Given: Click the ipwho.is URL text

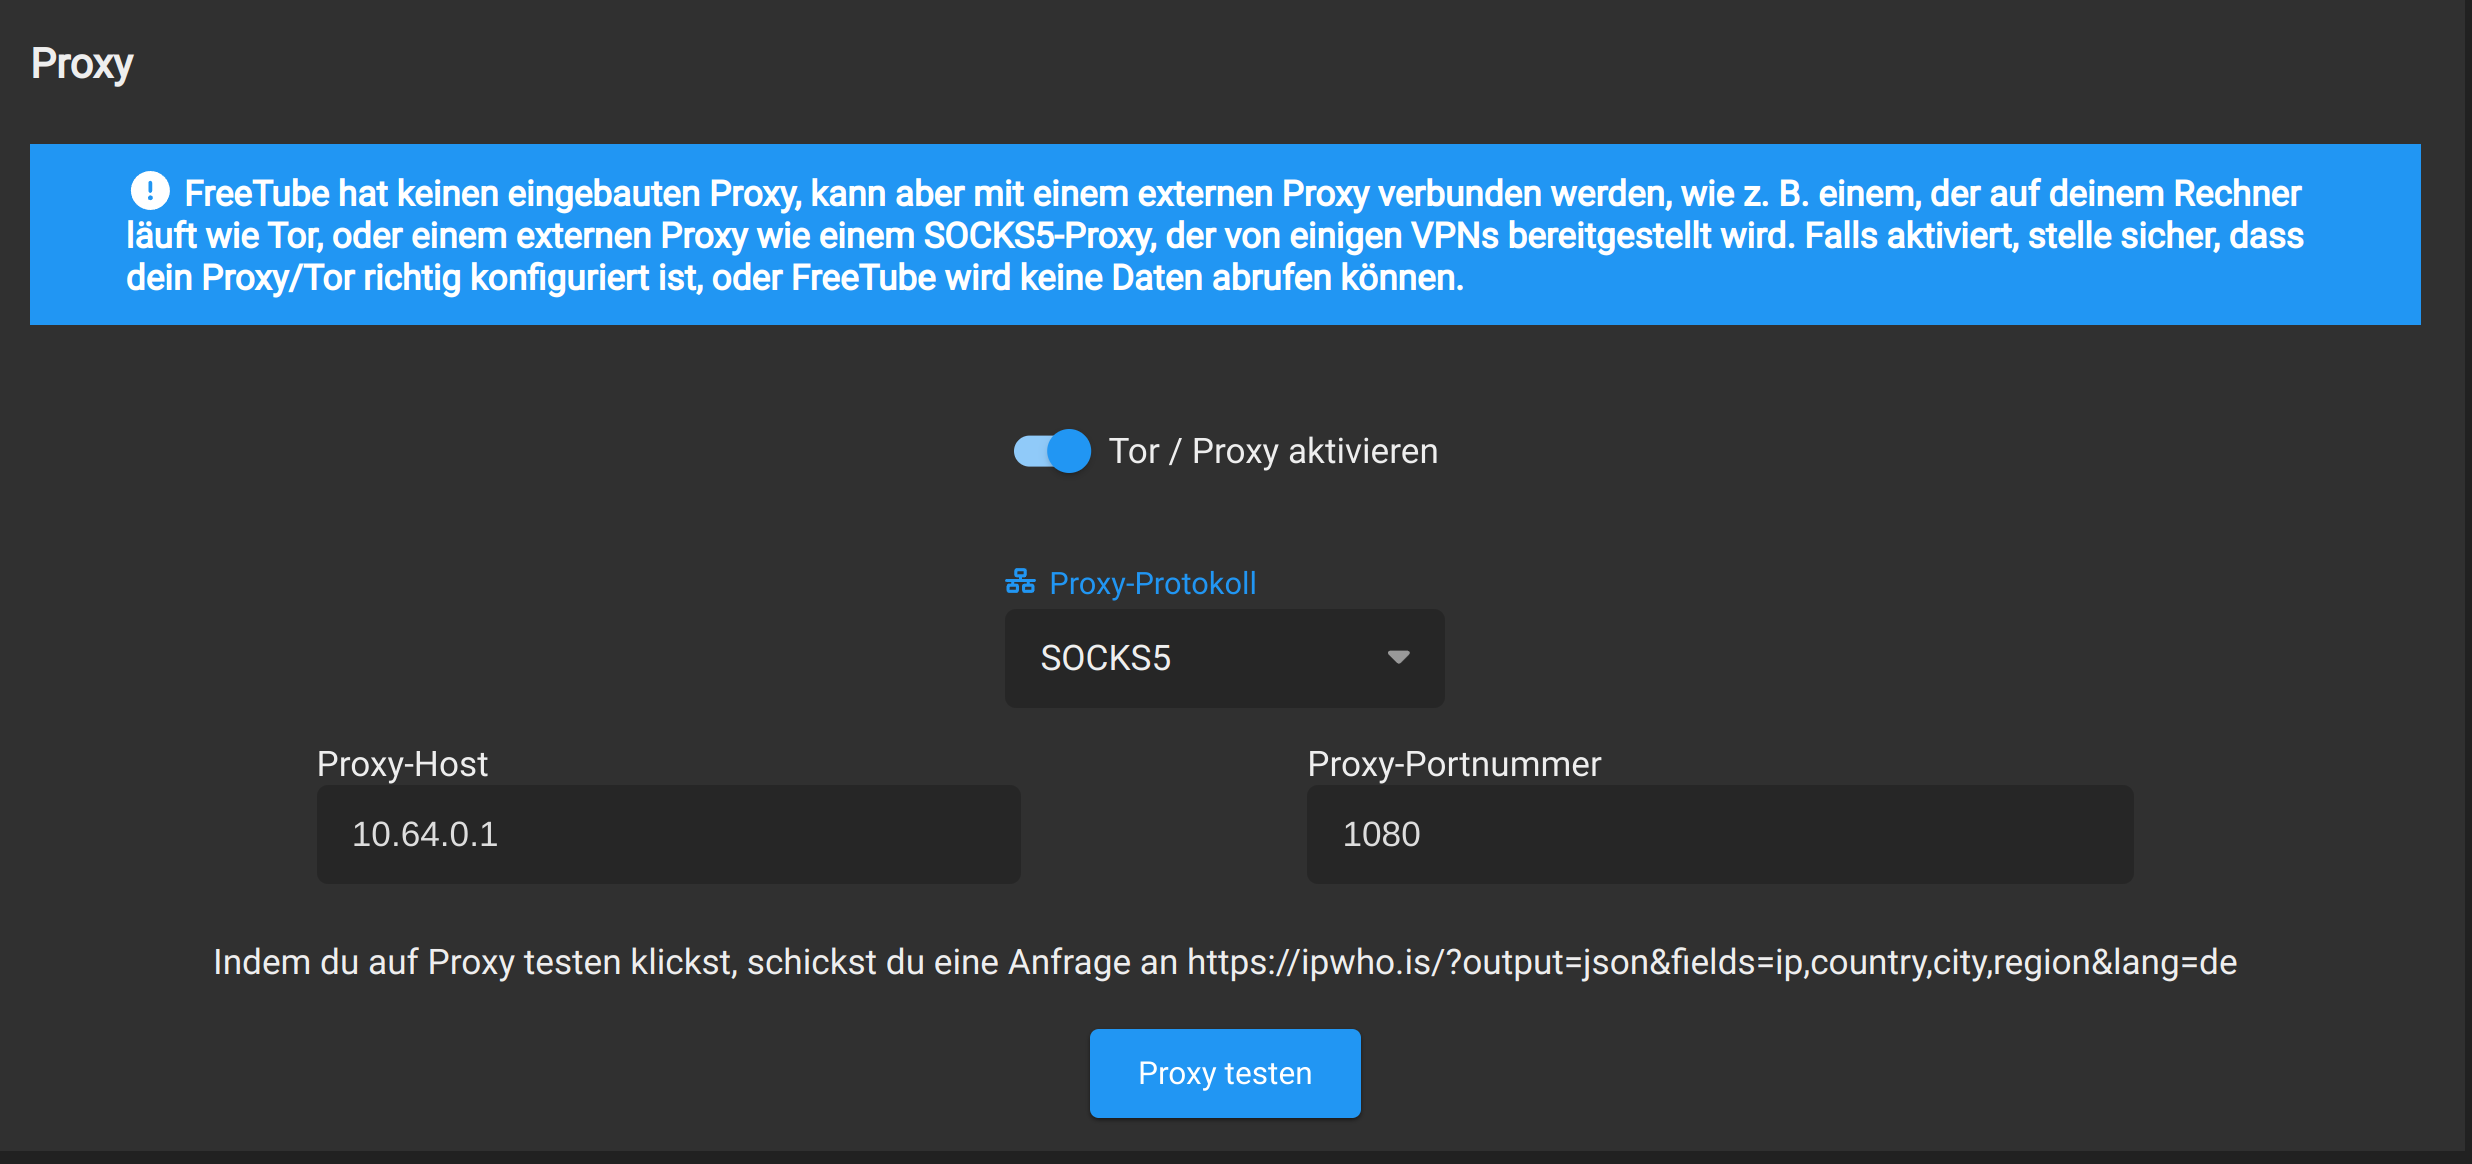Looking at the screenshot, I should (1710, 962).
